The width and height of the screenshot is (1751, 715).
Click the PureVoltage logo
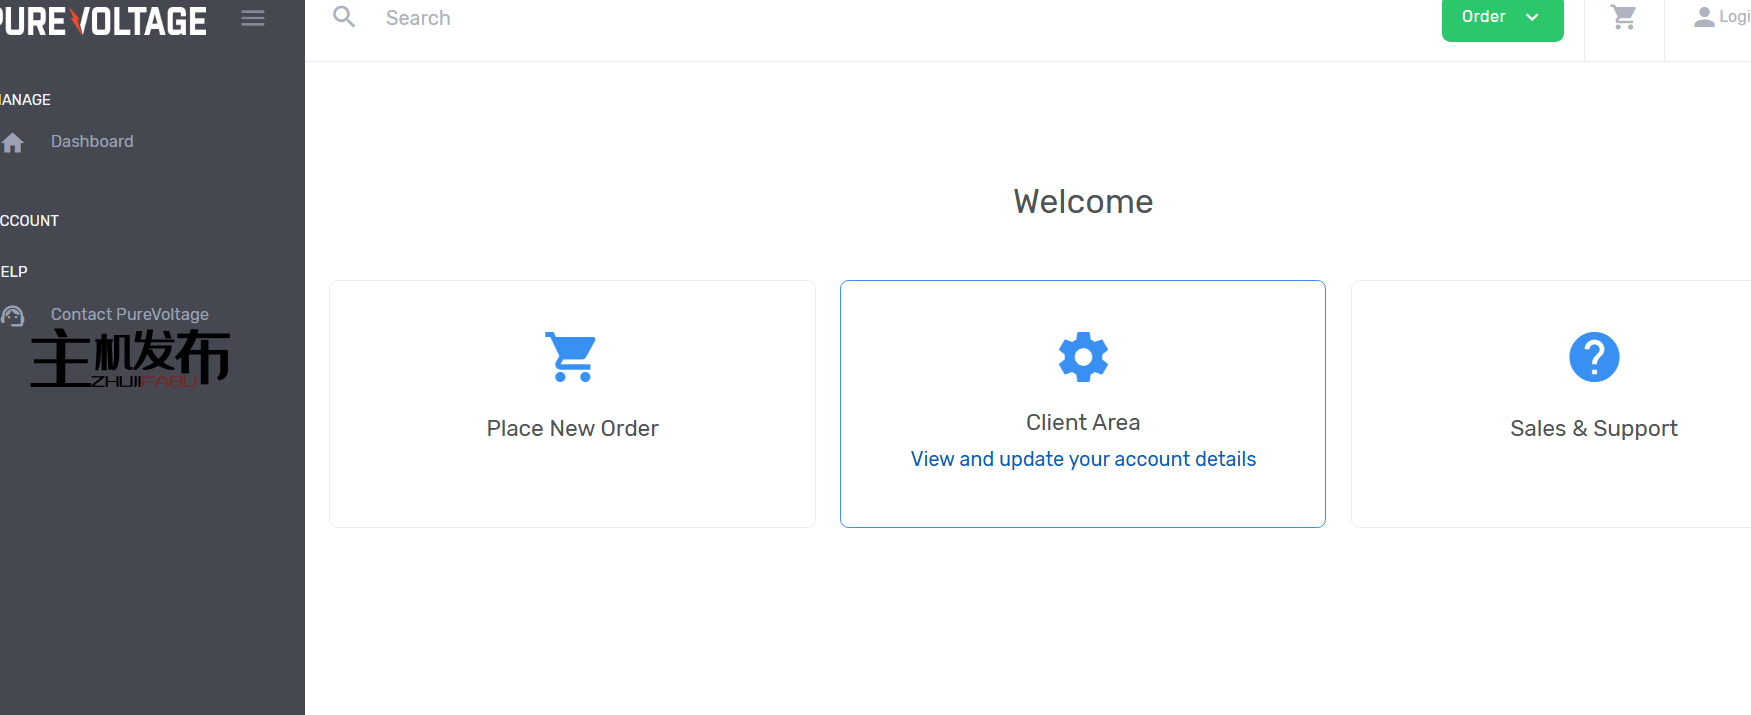coord(103,21)
